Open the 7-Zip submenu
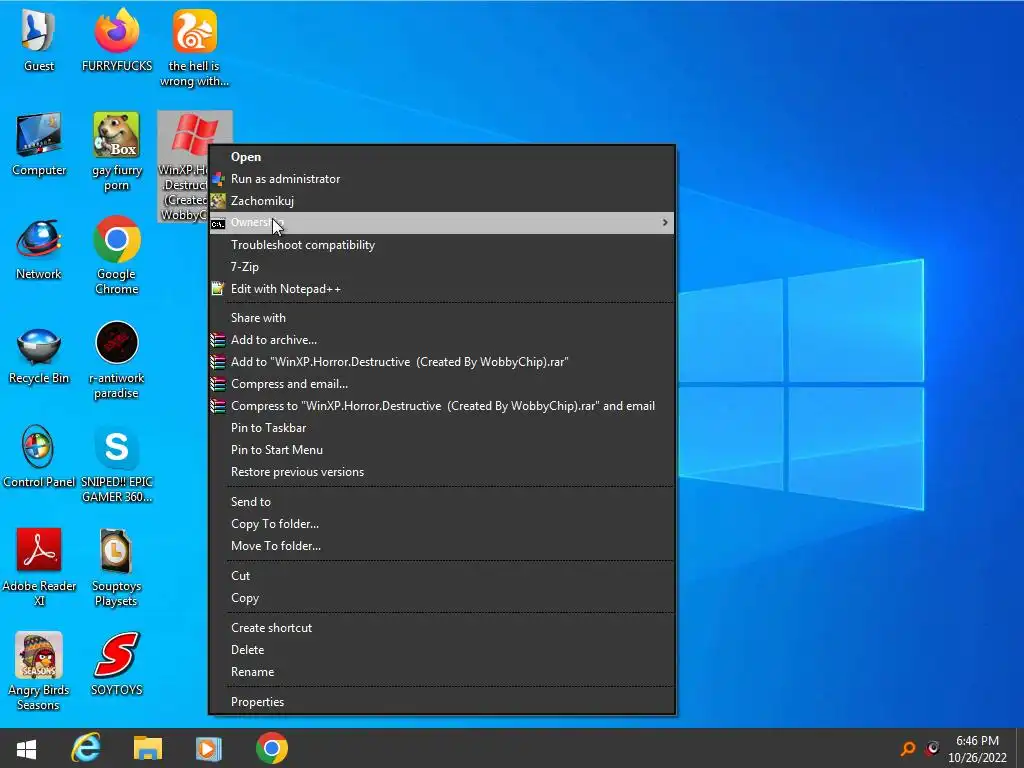This screenshot has height=768, width=1024. 442,267
